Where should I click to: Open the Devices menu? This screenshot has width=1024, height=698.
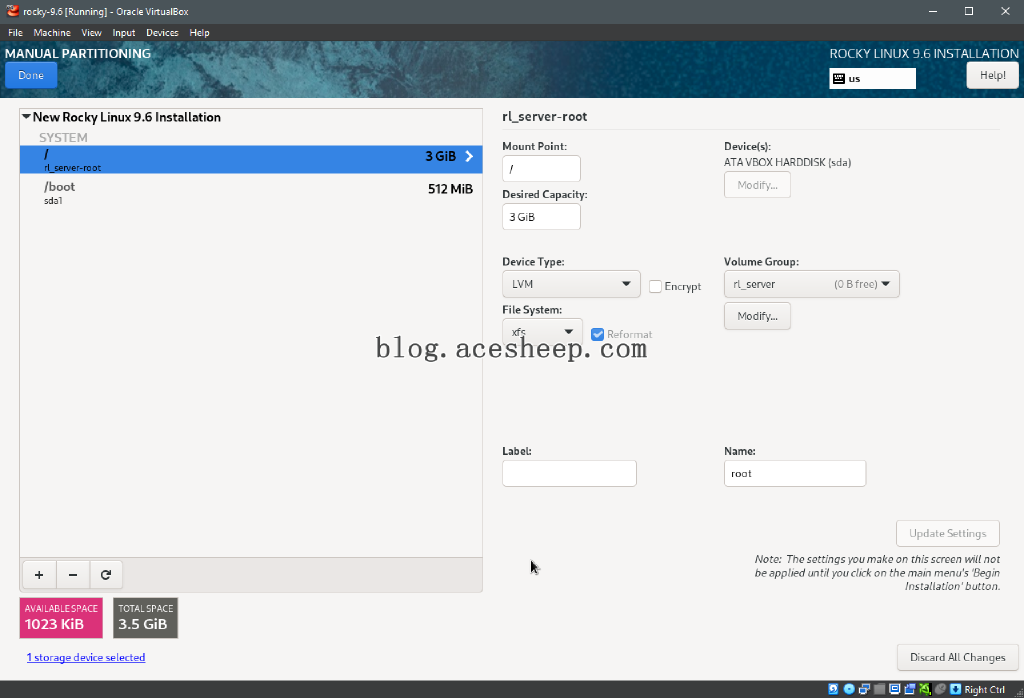click(162, 32)
